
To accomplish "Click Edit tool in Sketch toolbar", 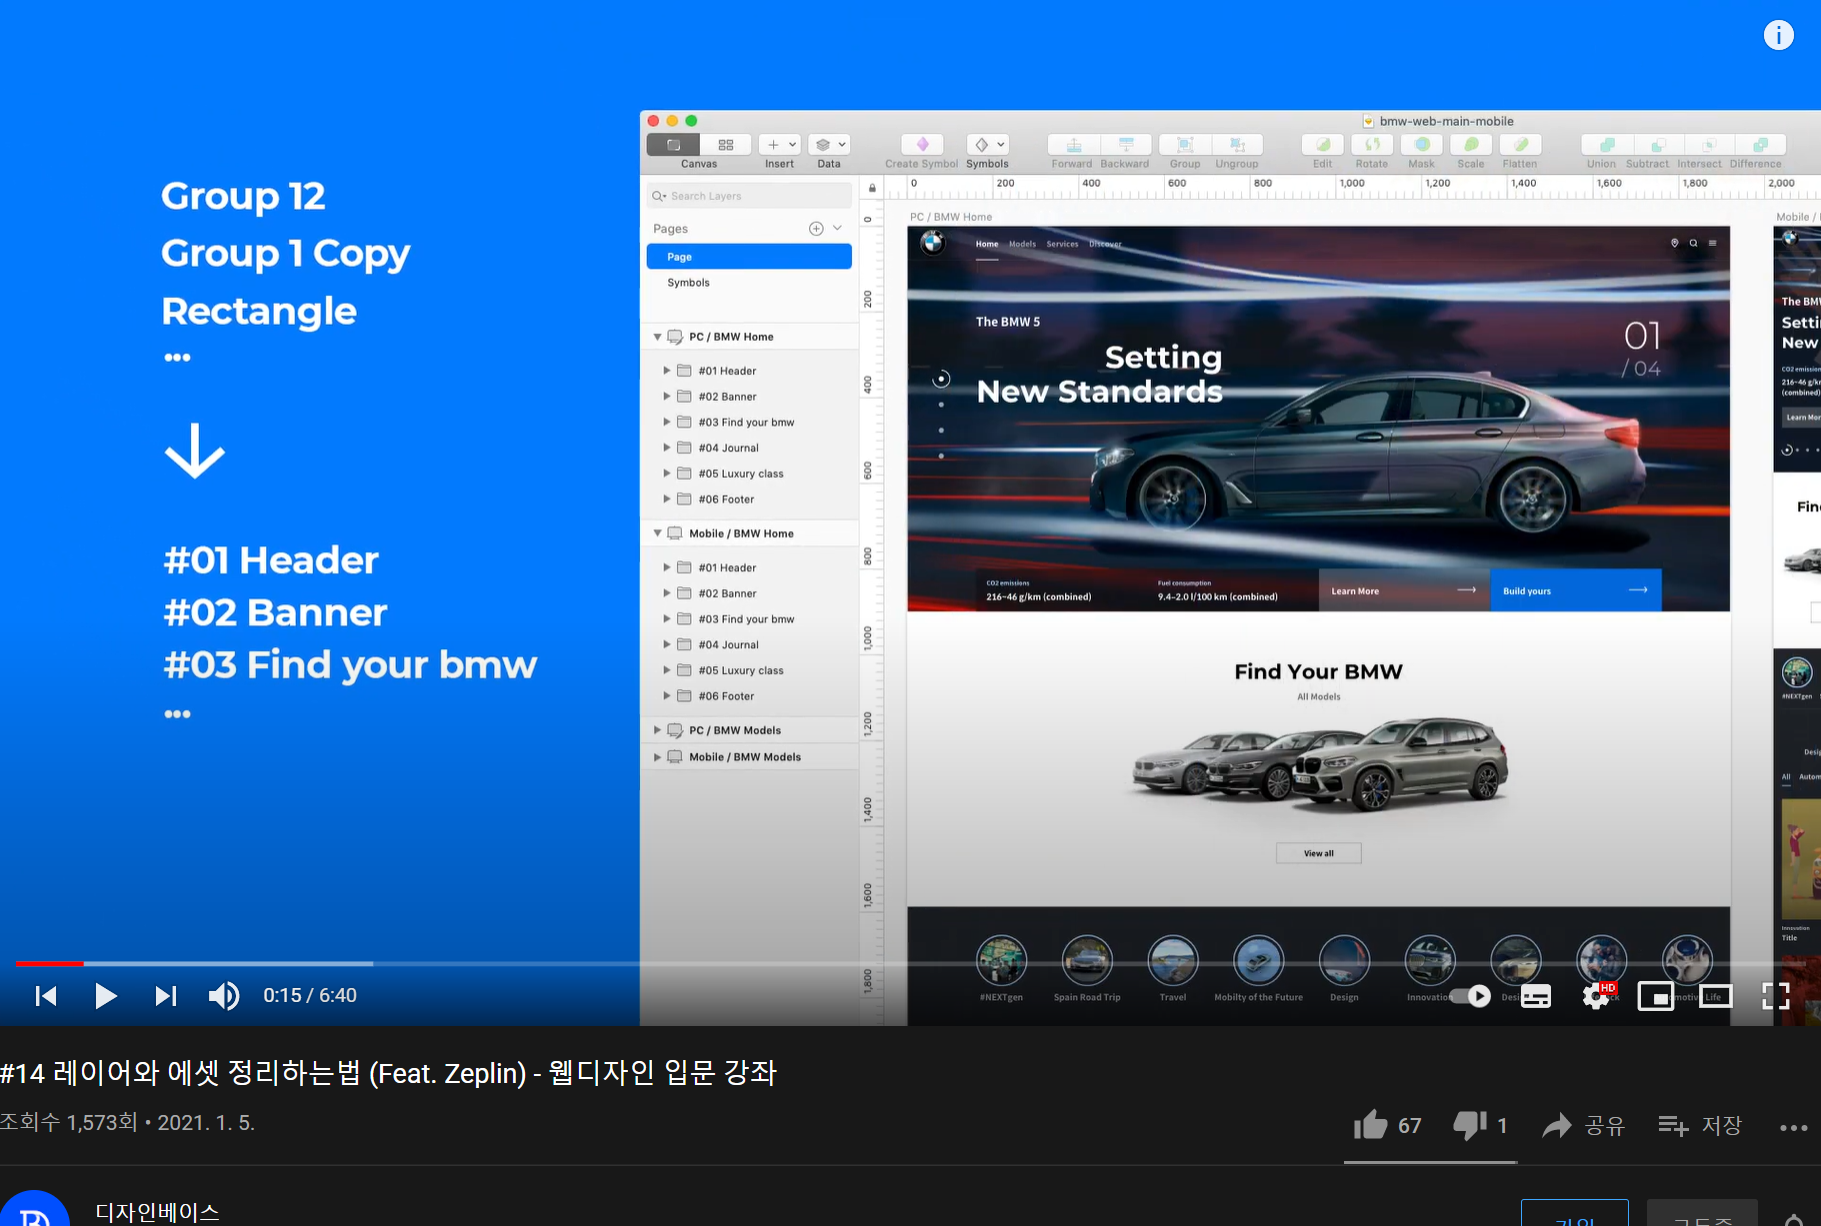I will (1323, 145).
